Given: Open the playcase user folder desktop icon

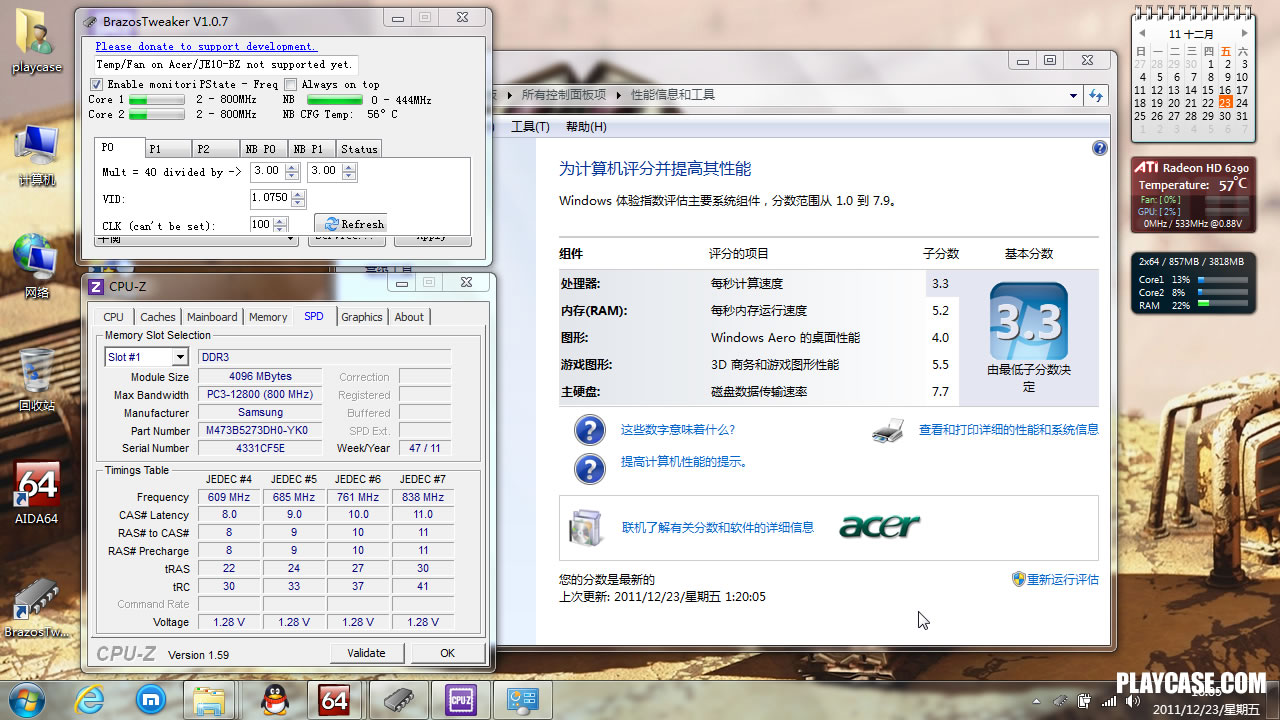Looking at the screenshot, I should pyautogui.click(x=37, y=40).
